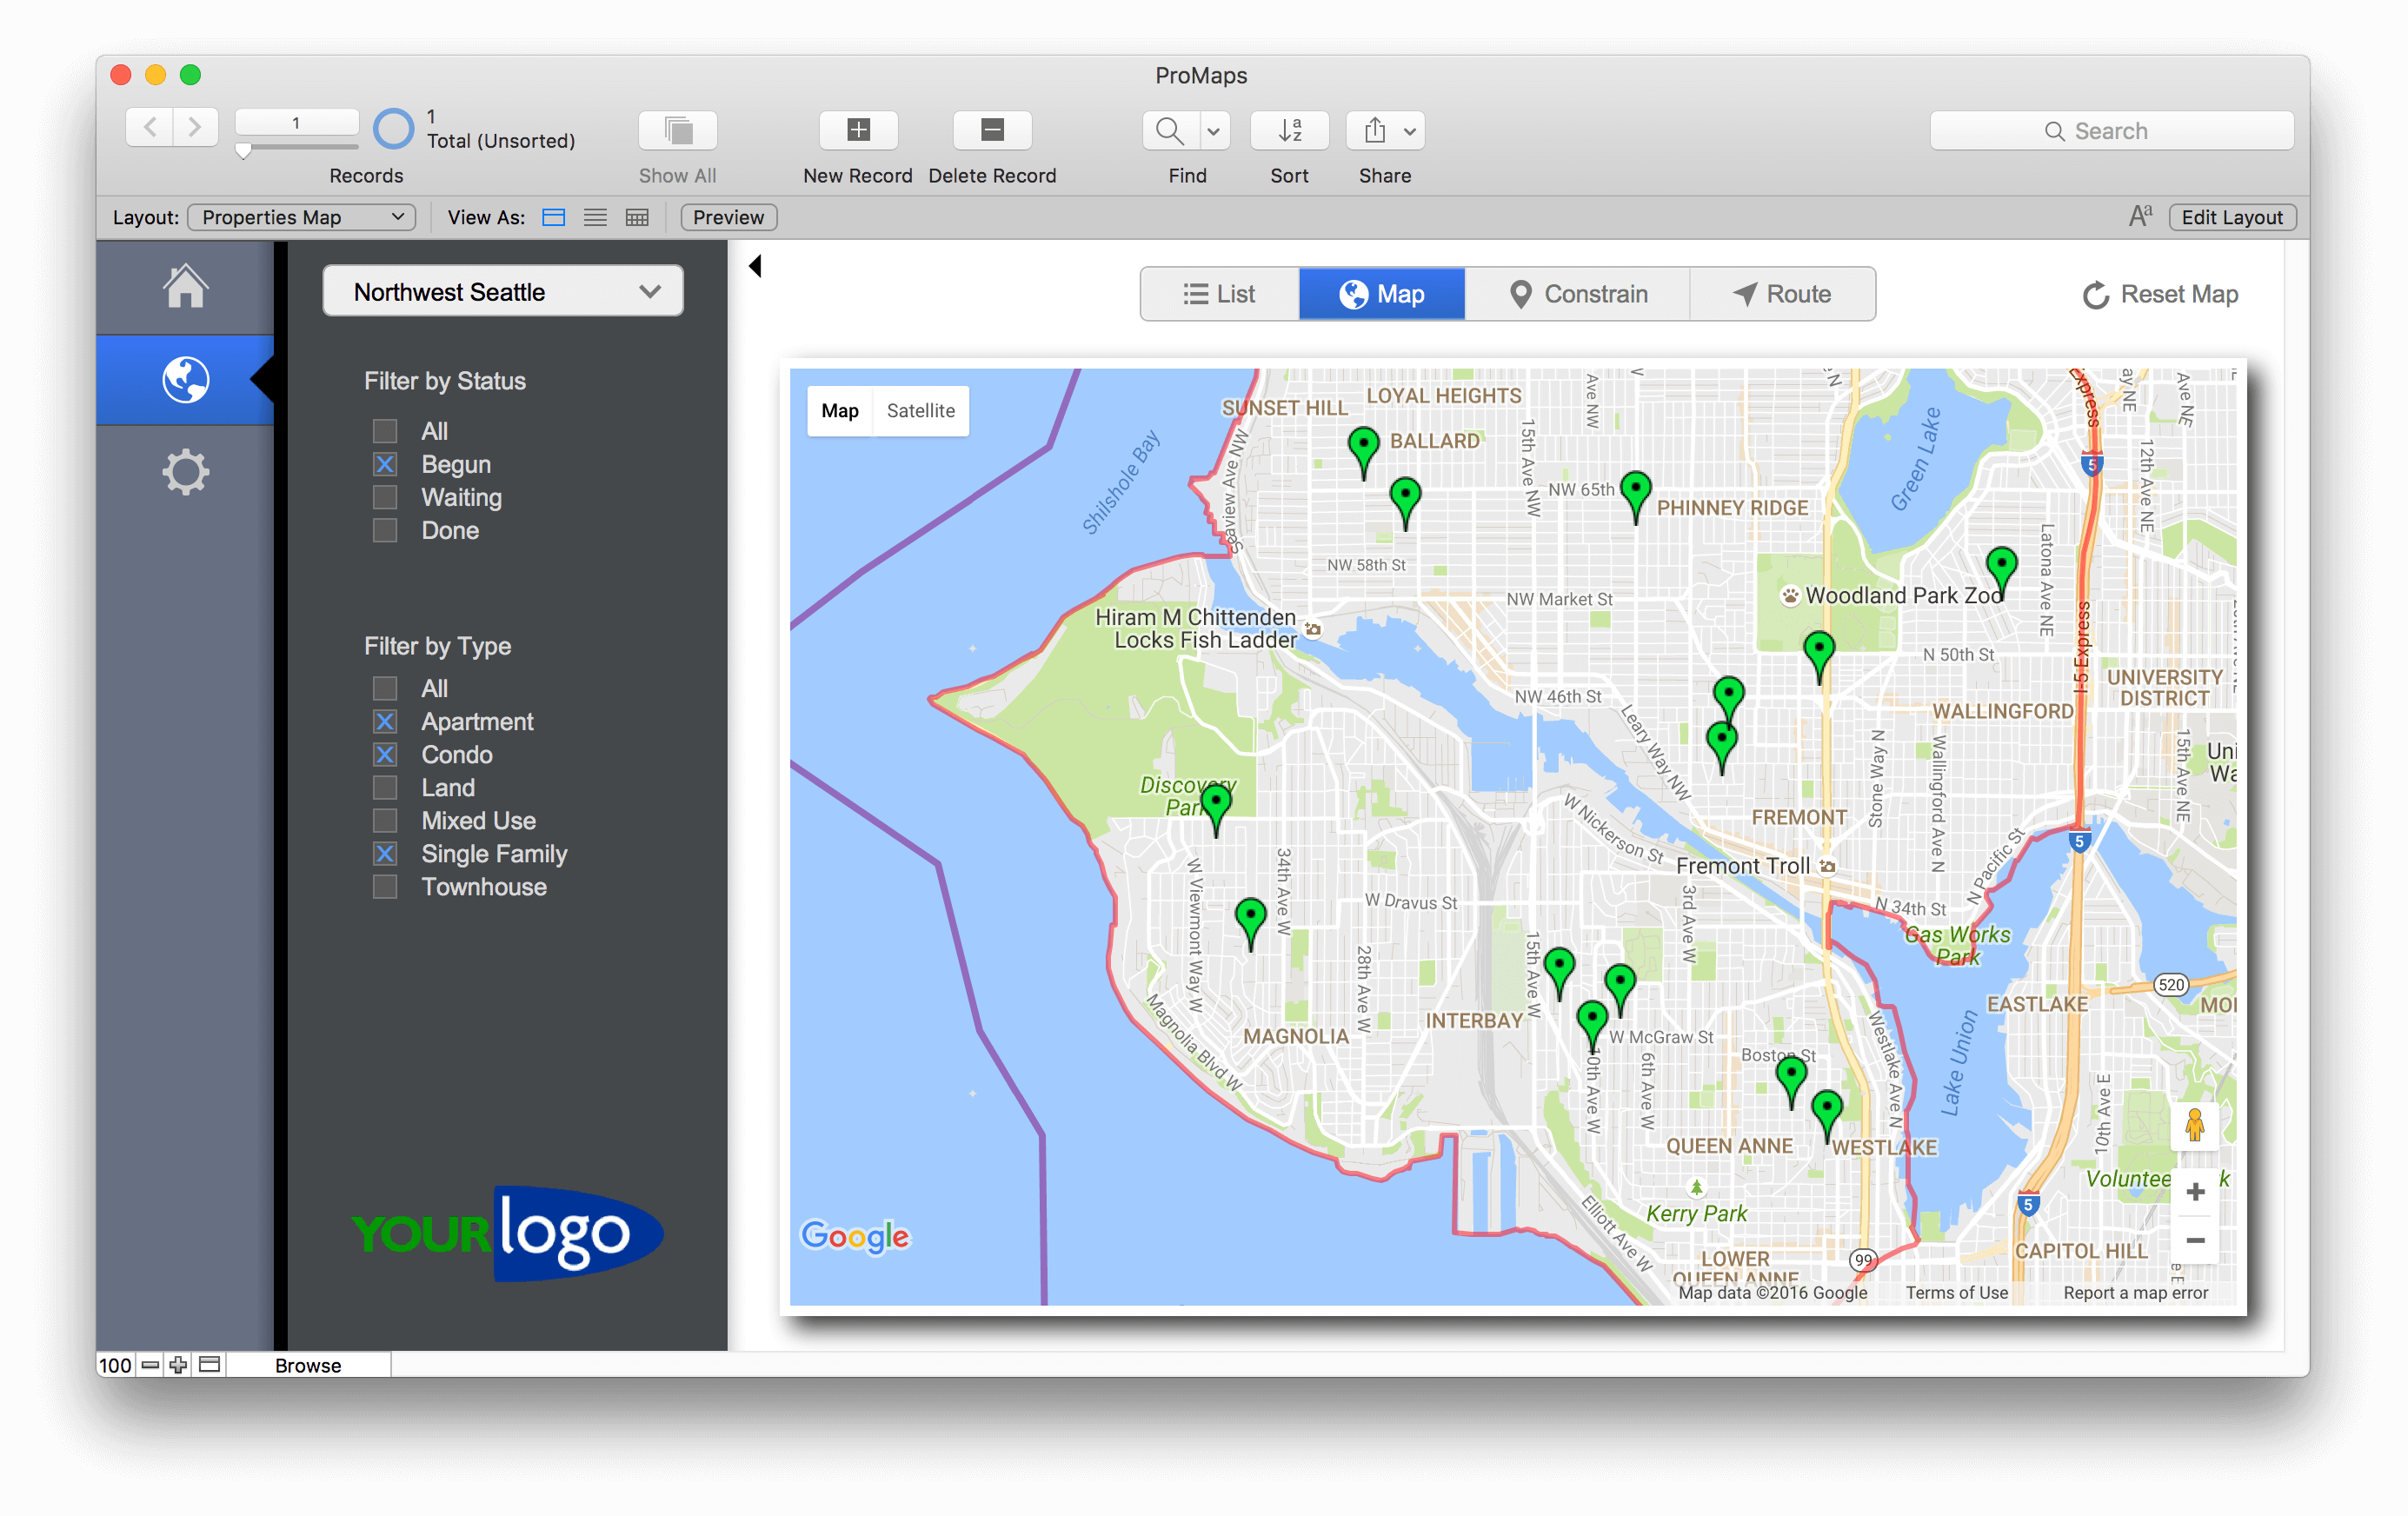Click the Reset Map icon
This screenshot has width=2408, height=1516.
click(2096, 294)
